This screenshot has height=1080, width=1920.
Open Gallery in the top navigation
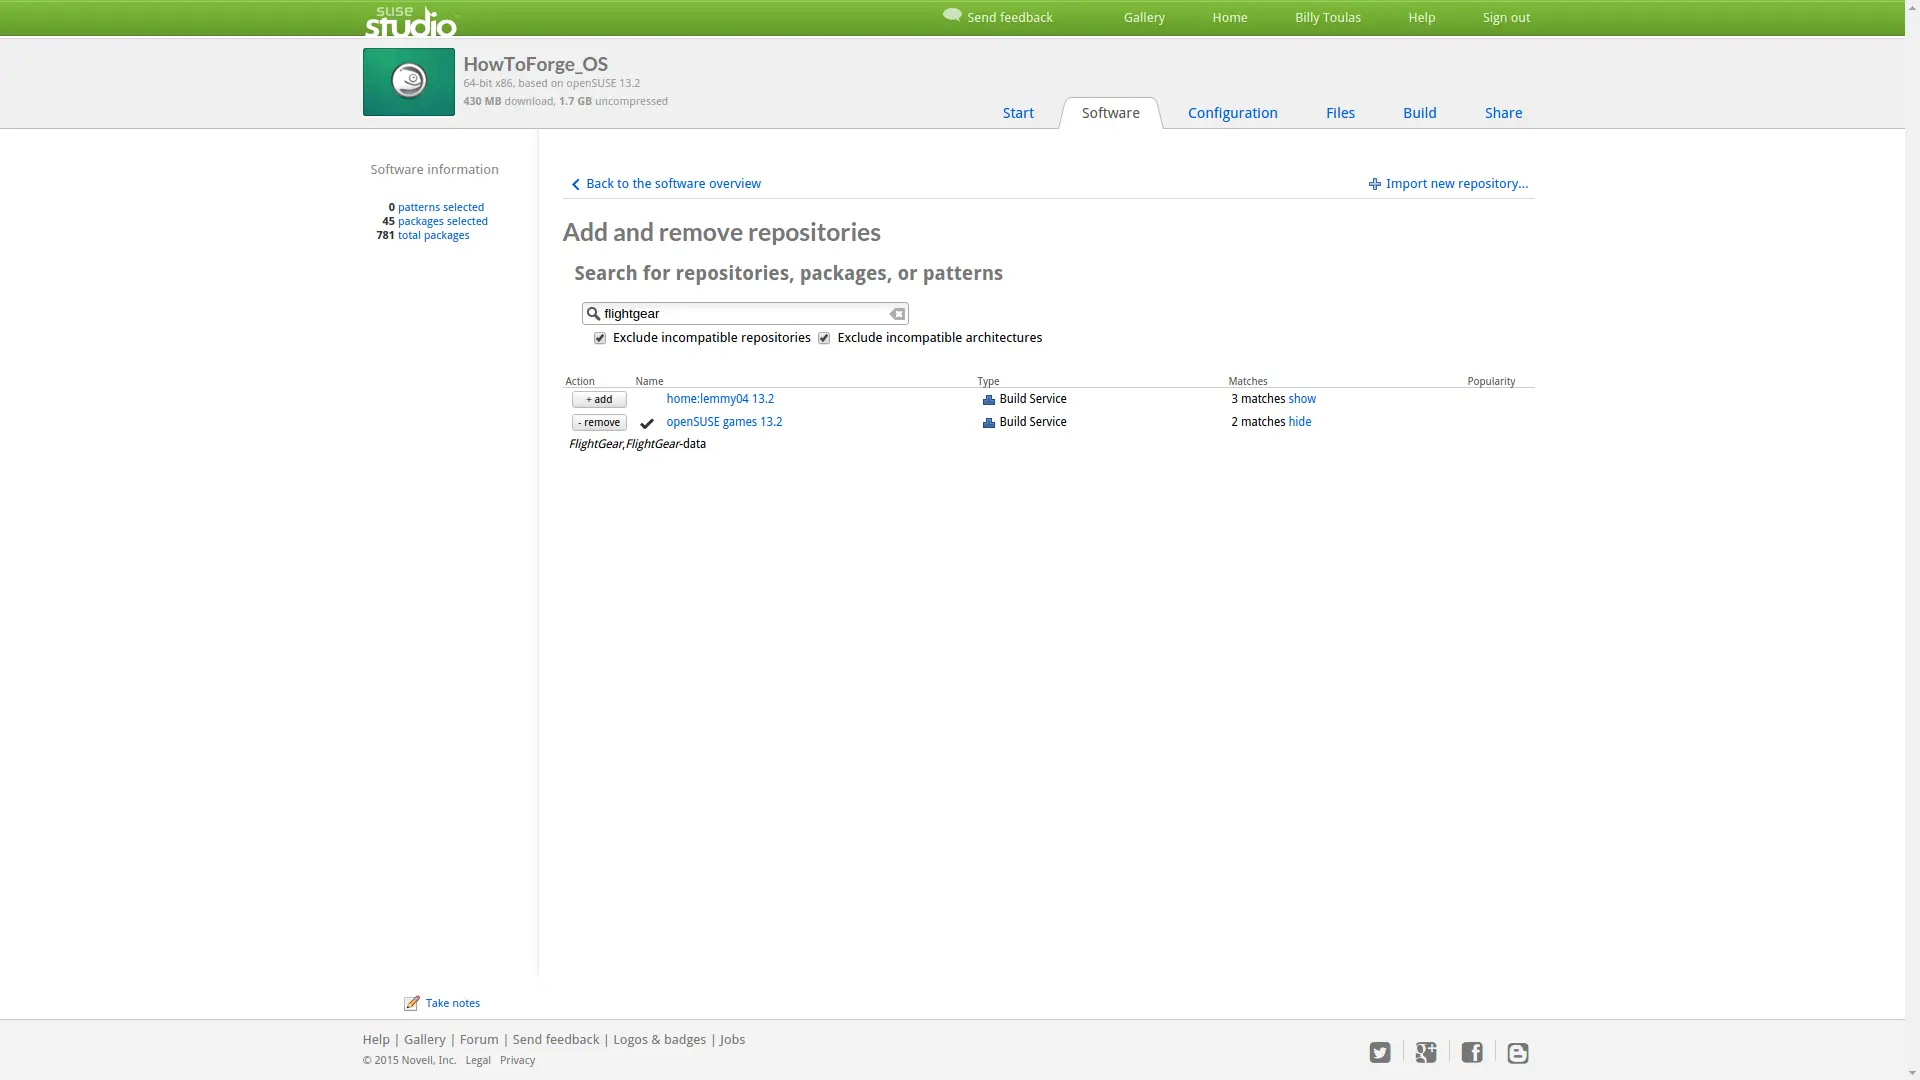tap(1144, 17)
